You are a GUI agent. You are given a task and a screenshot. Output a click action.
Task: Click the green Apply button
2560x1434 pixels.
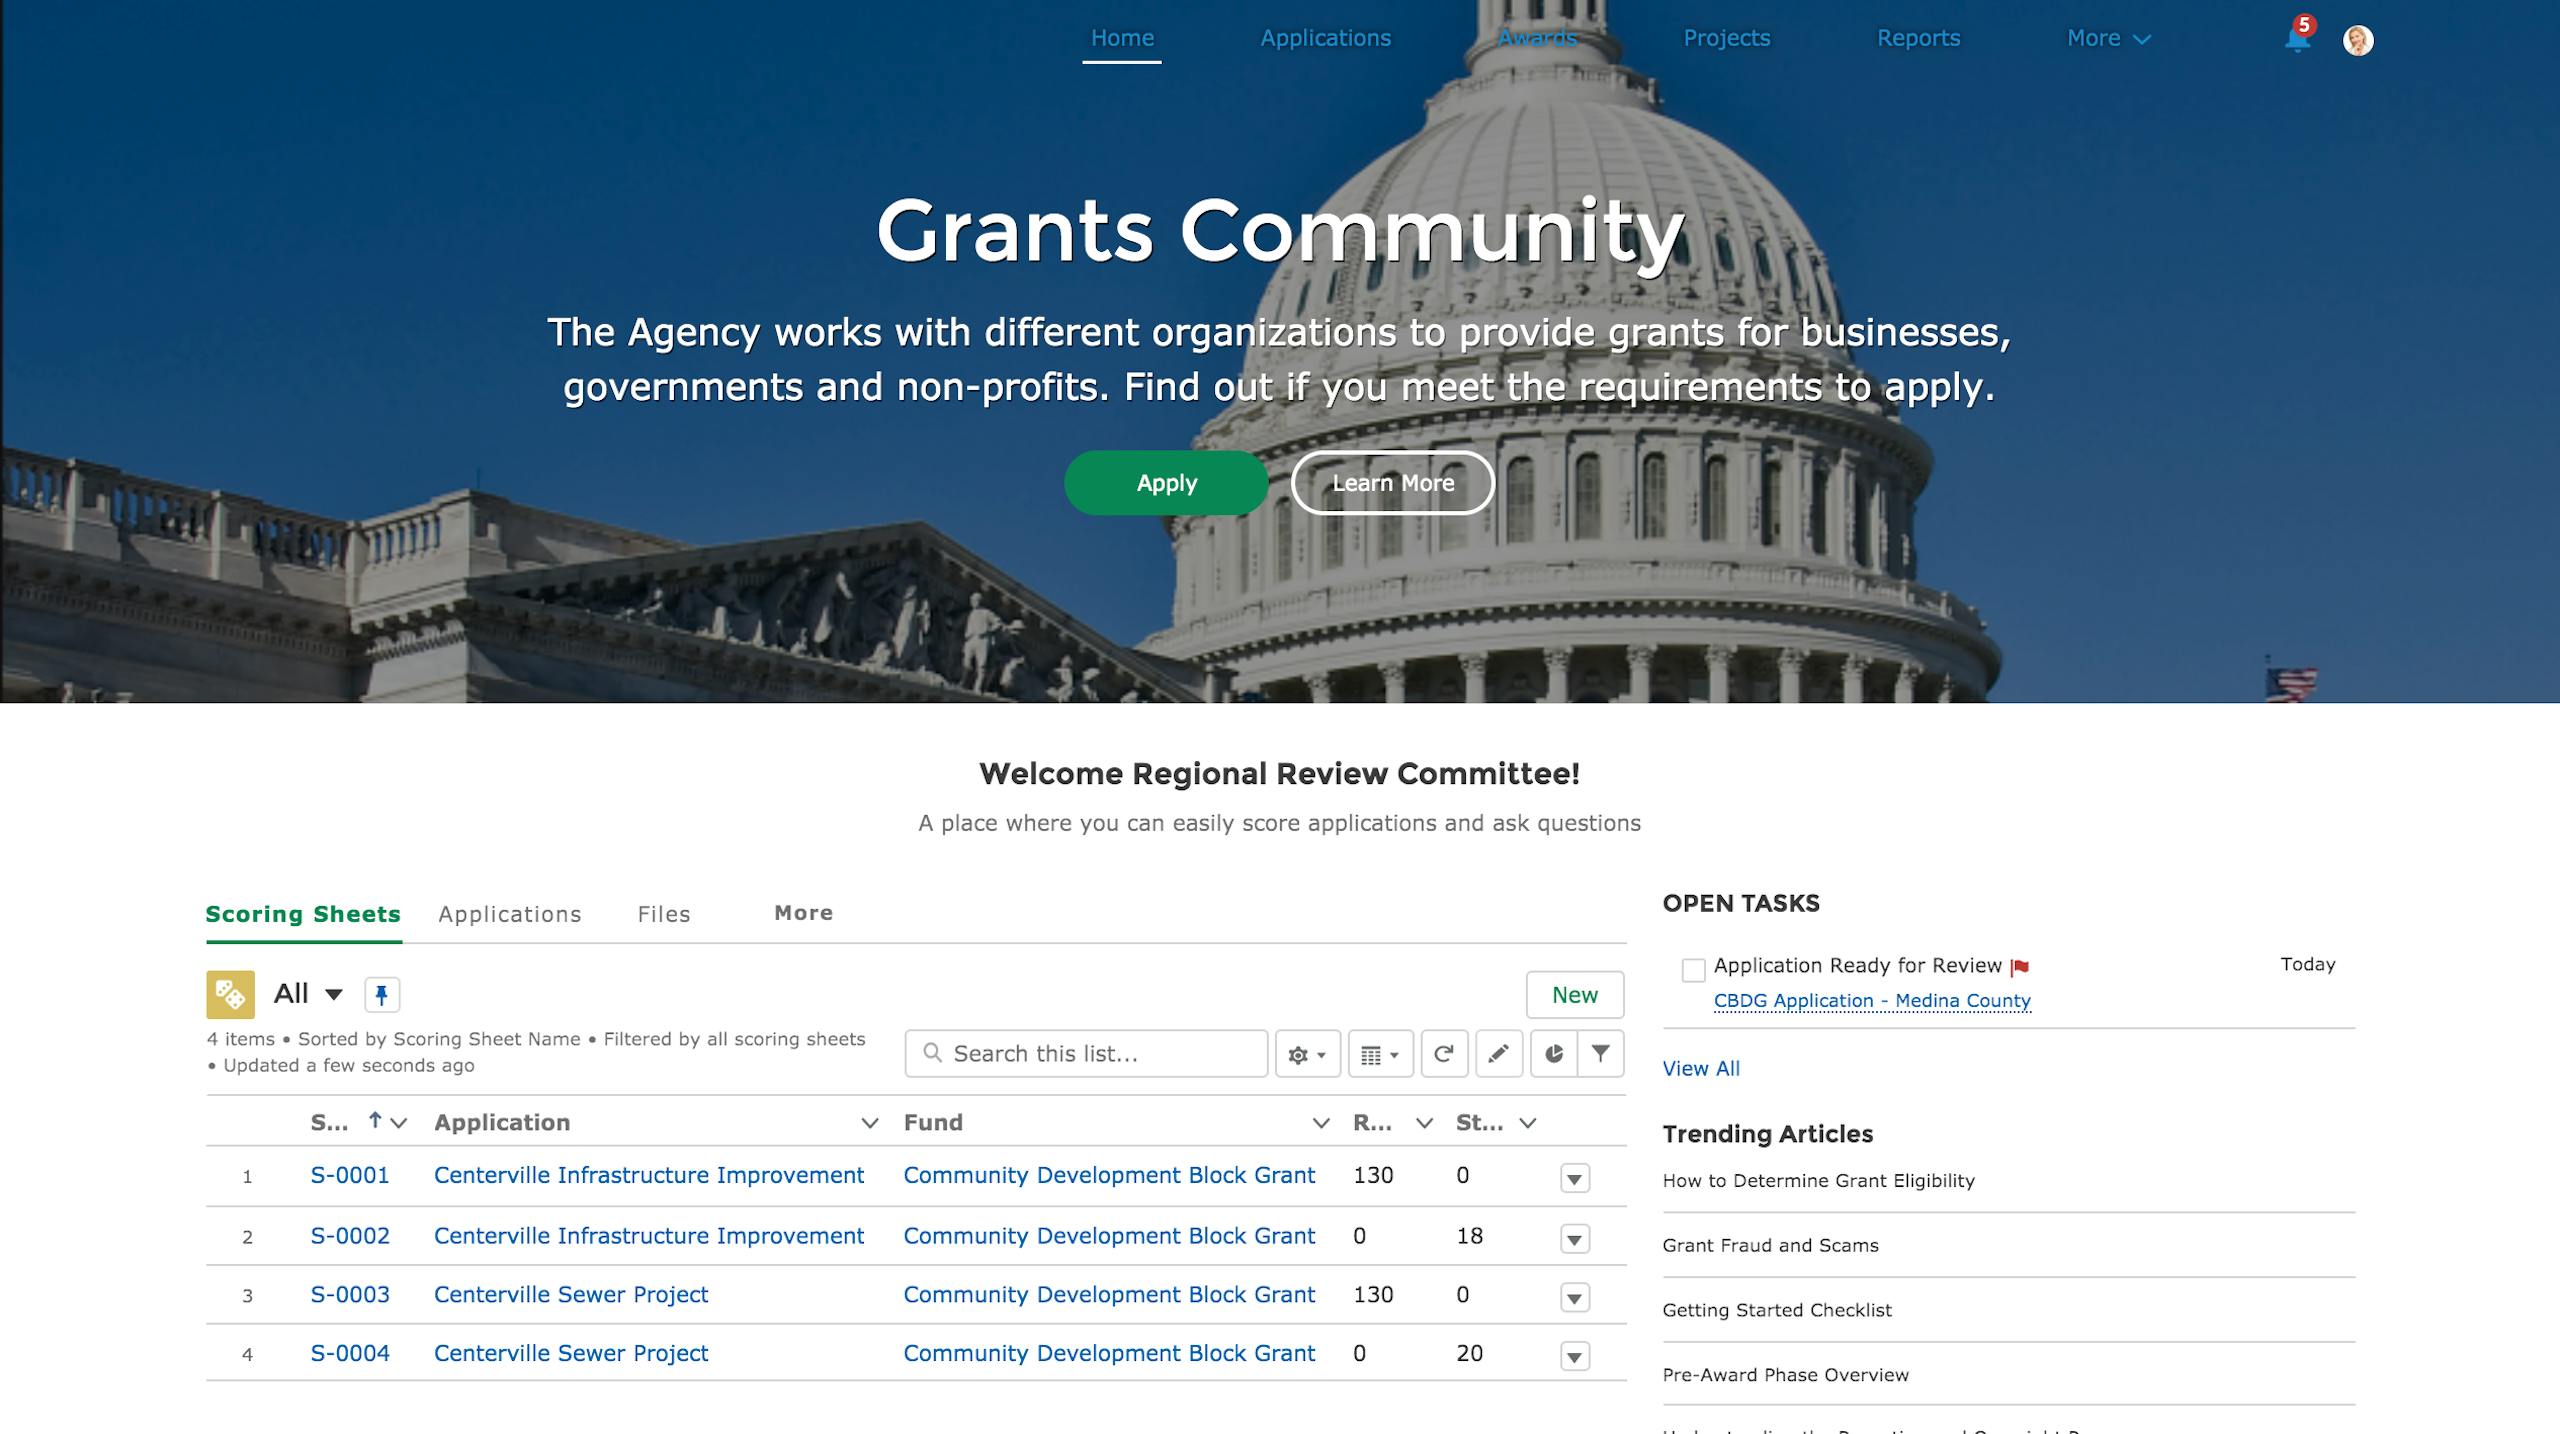click(x=1166, y=483)
